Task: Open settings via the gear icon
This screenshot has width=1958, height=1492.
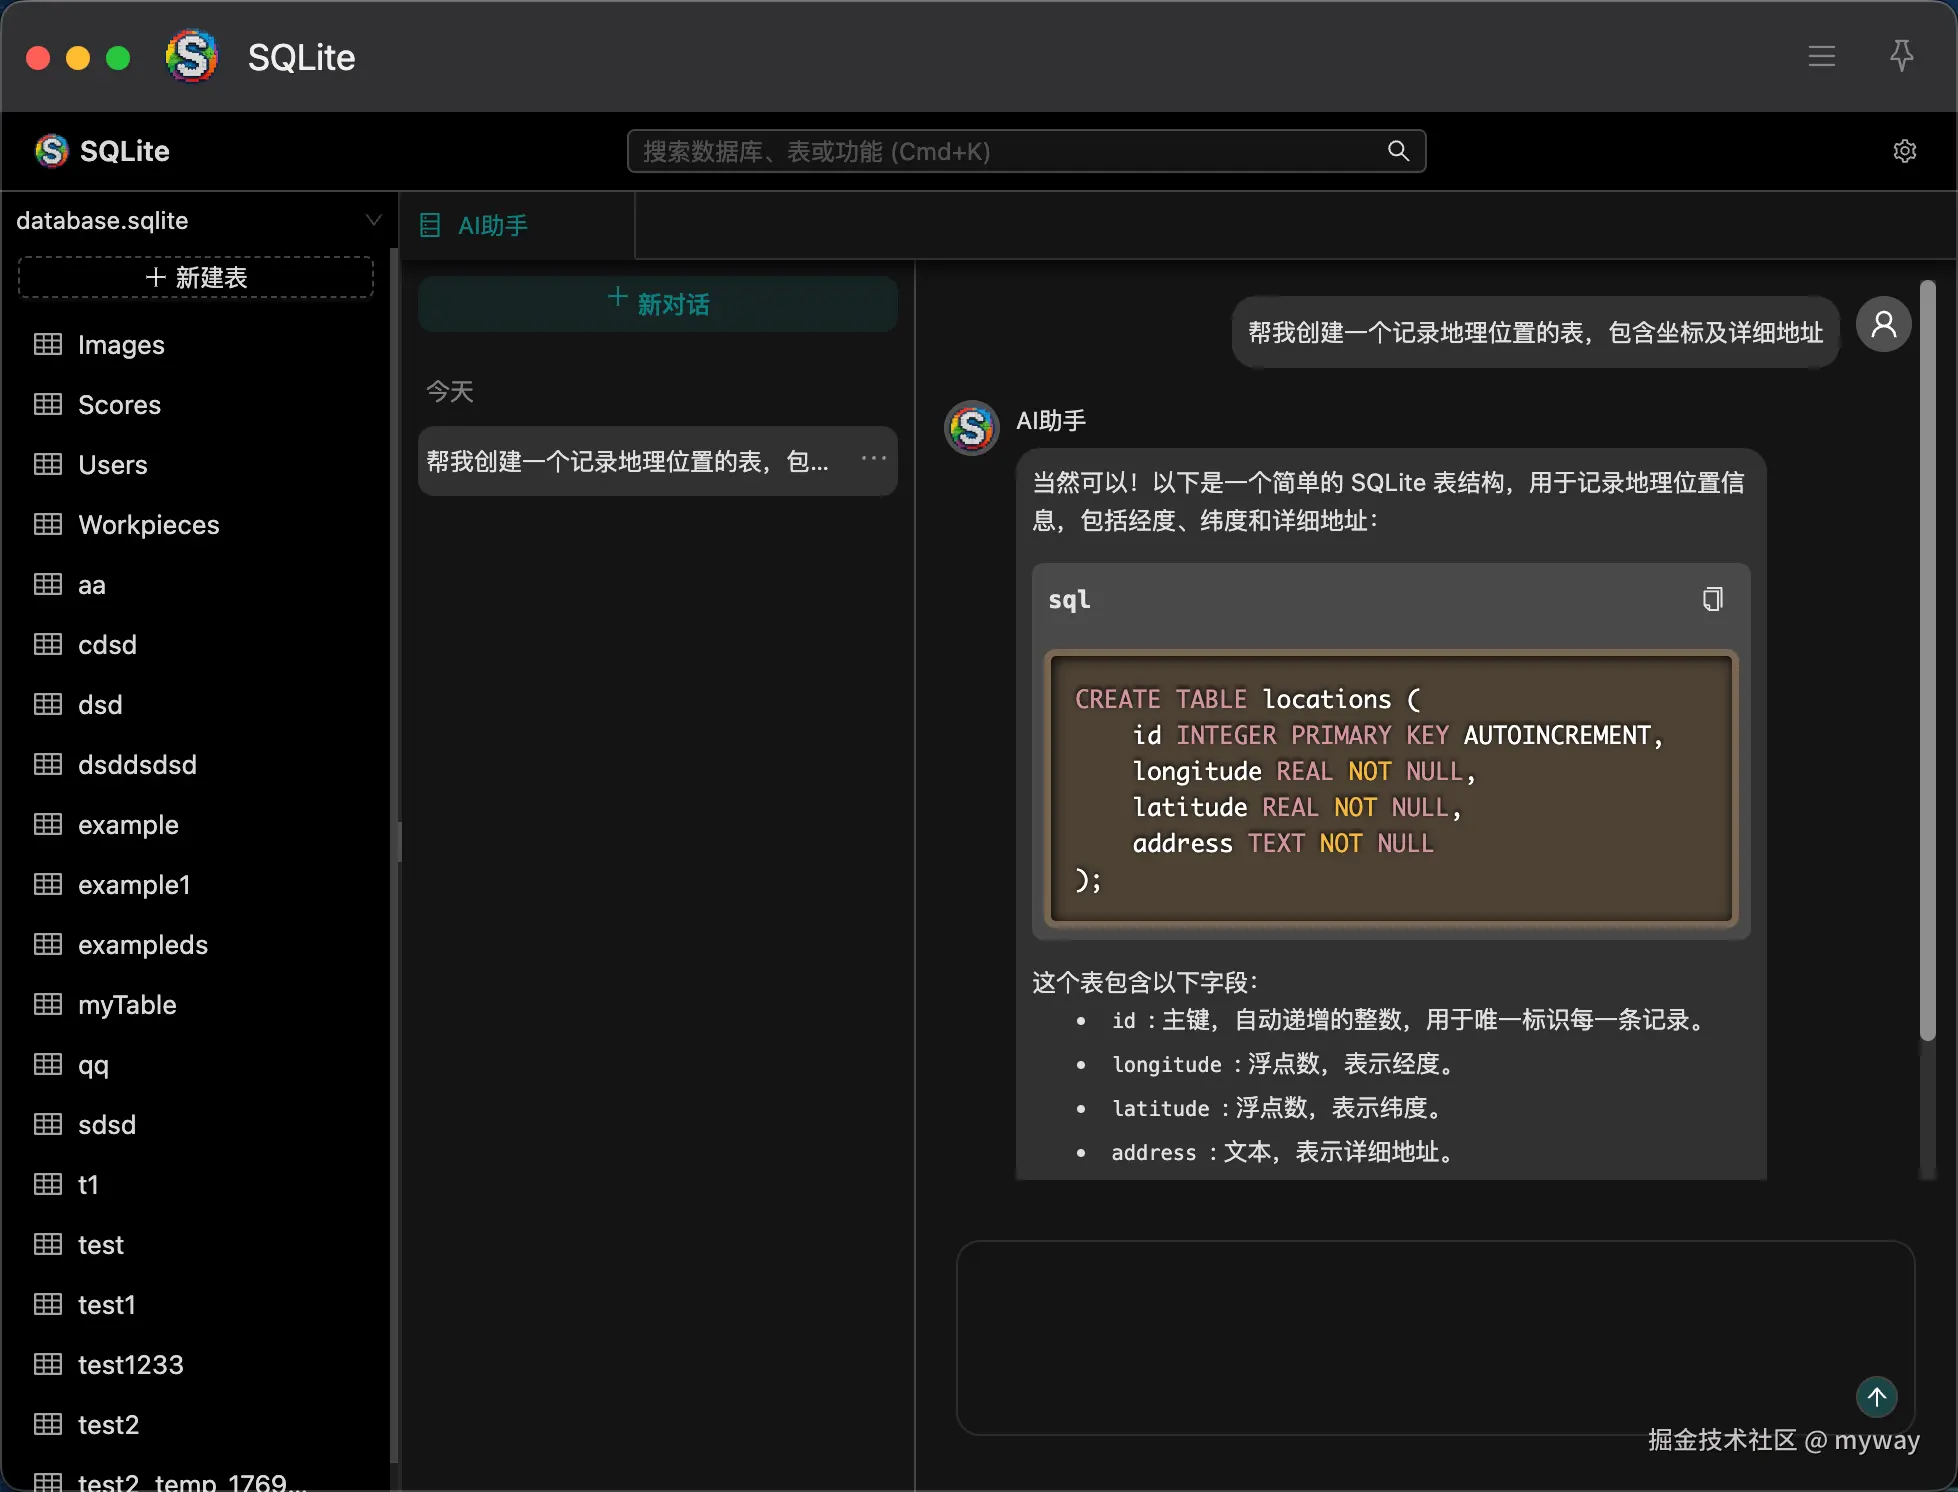Action: (x=1904, y=151)
